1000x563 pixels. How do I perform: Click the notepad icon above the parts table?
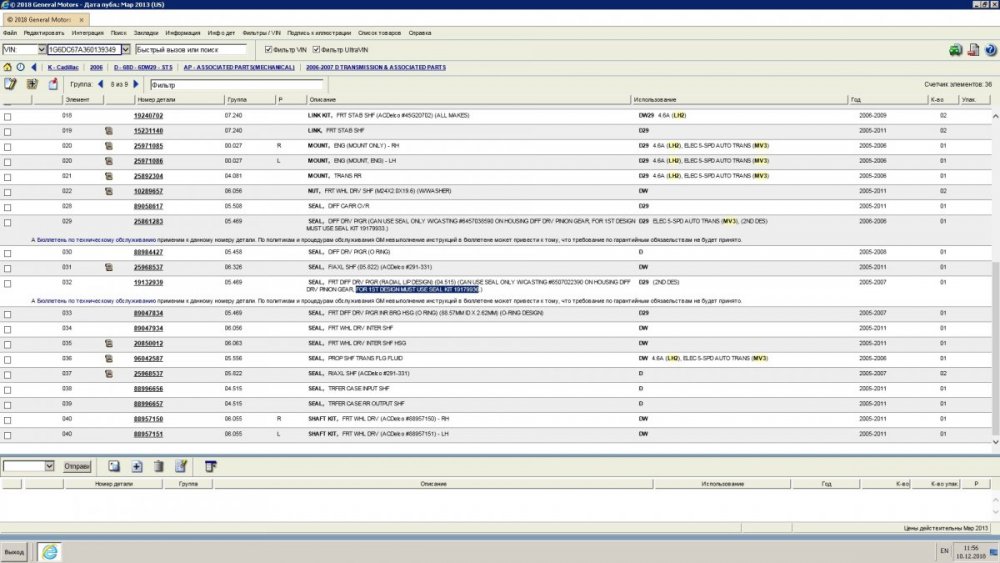tap(11, 84)
